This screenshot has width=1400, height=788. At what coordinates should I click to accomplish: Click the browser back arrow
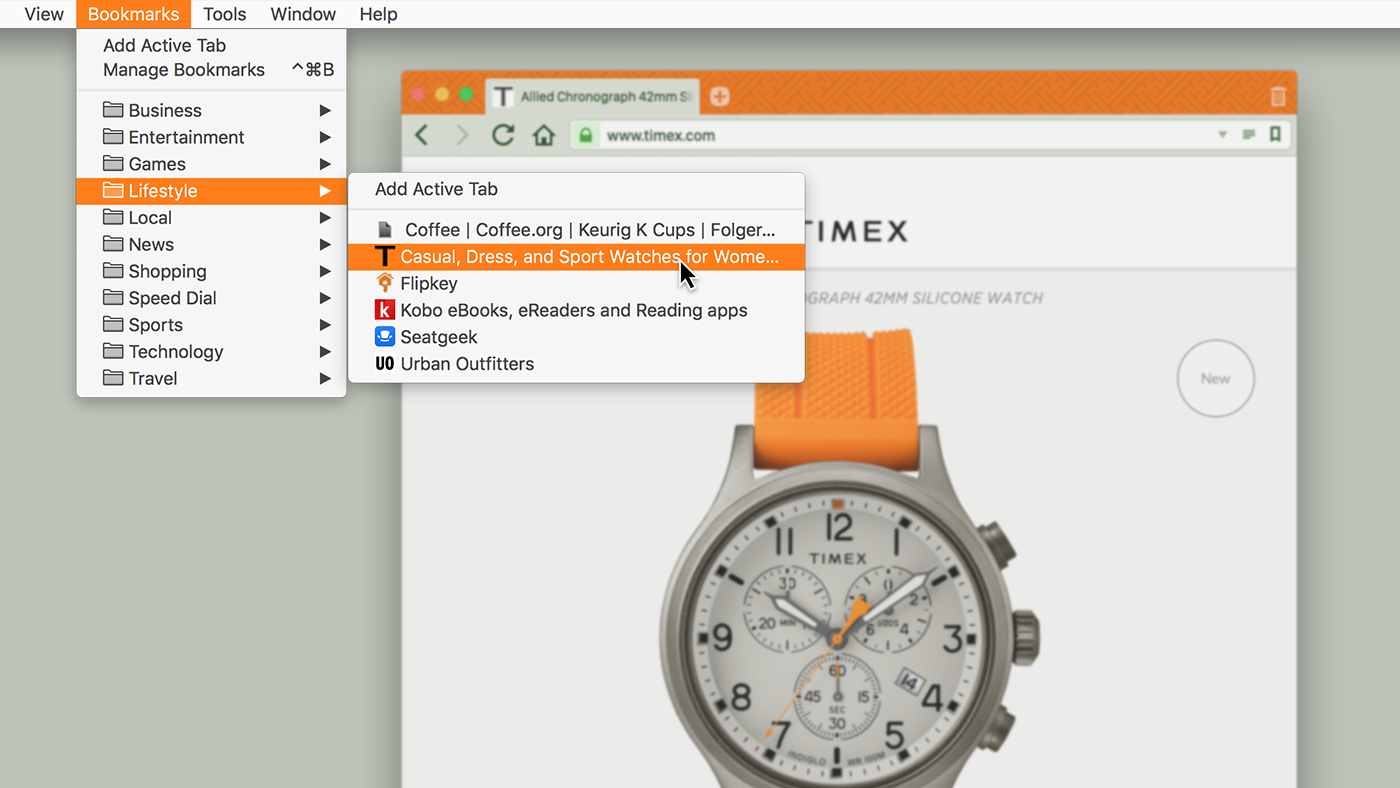[422, 135]
